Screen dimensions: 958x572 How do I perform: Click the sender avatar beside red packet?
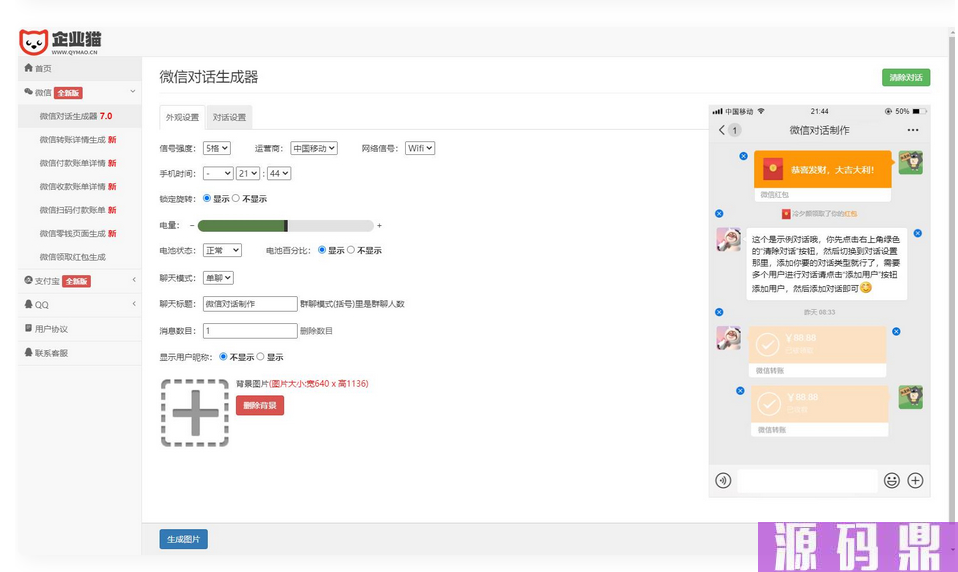point(910,163)
